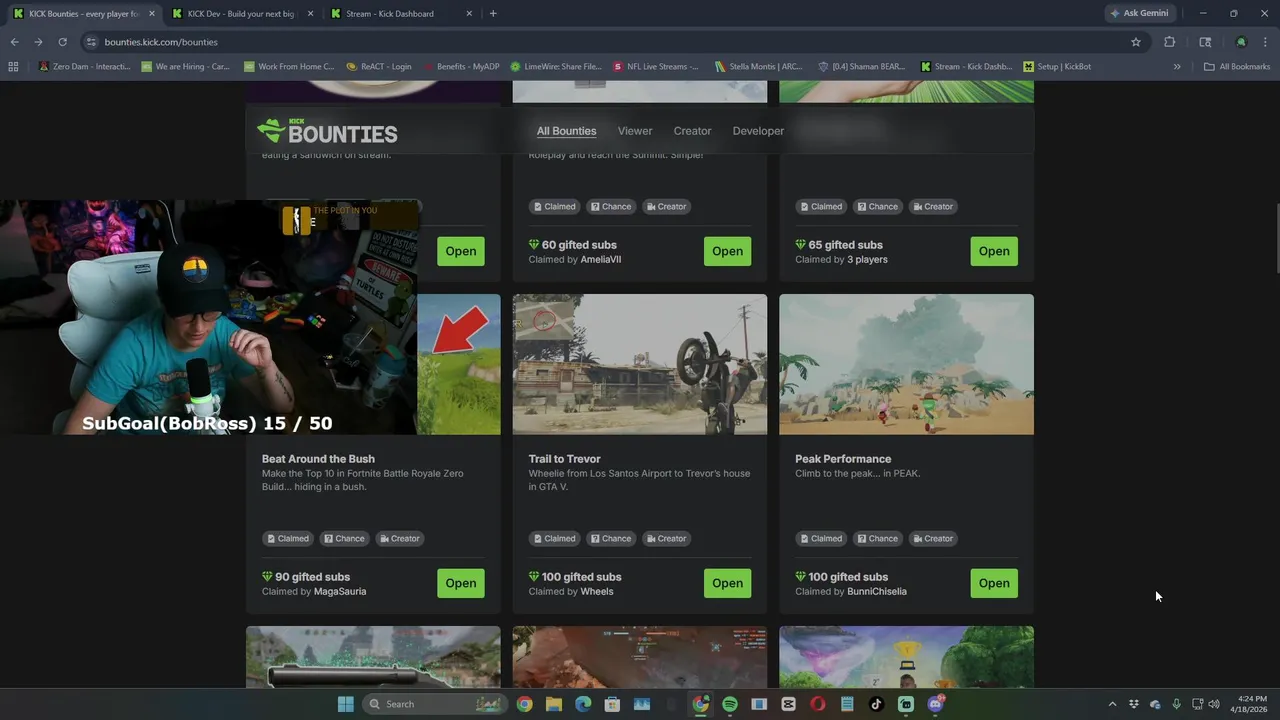Open the Zero Dam bookmark

(x=84, y=67)
